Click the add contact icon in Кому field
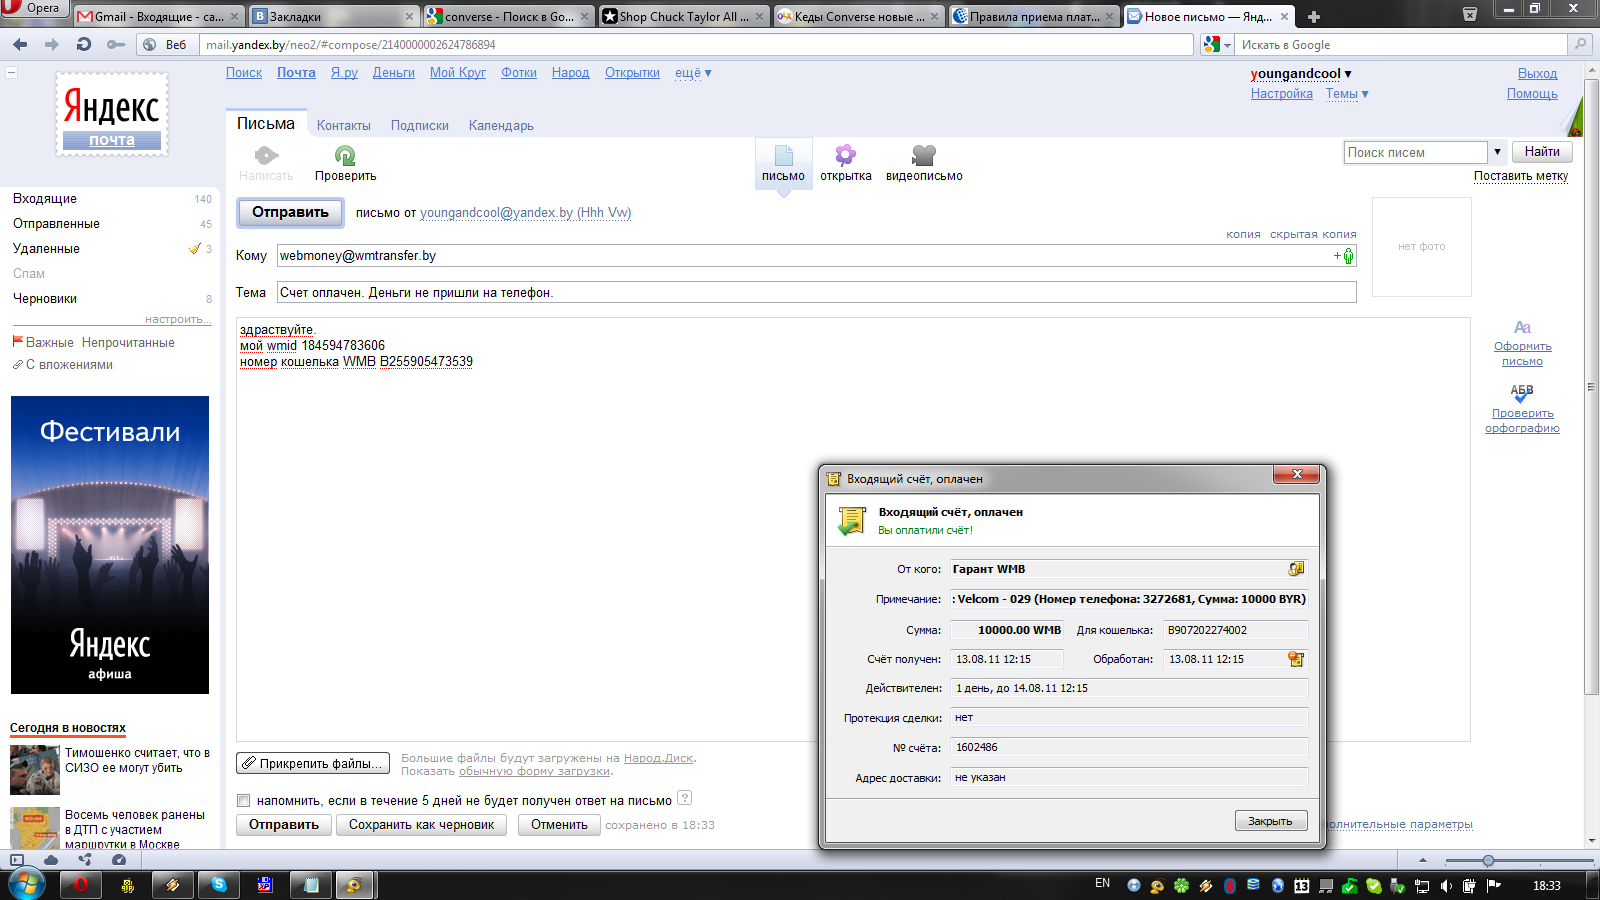The height and width of the screenshot is (900, 1600). point(1345,256)
